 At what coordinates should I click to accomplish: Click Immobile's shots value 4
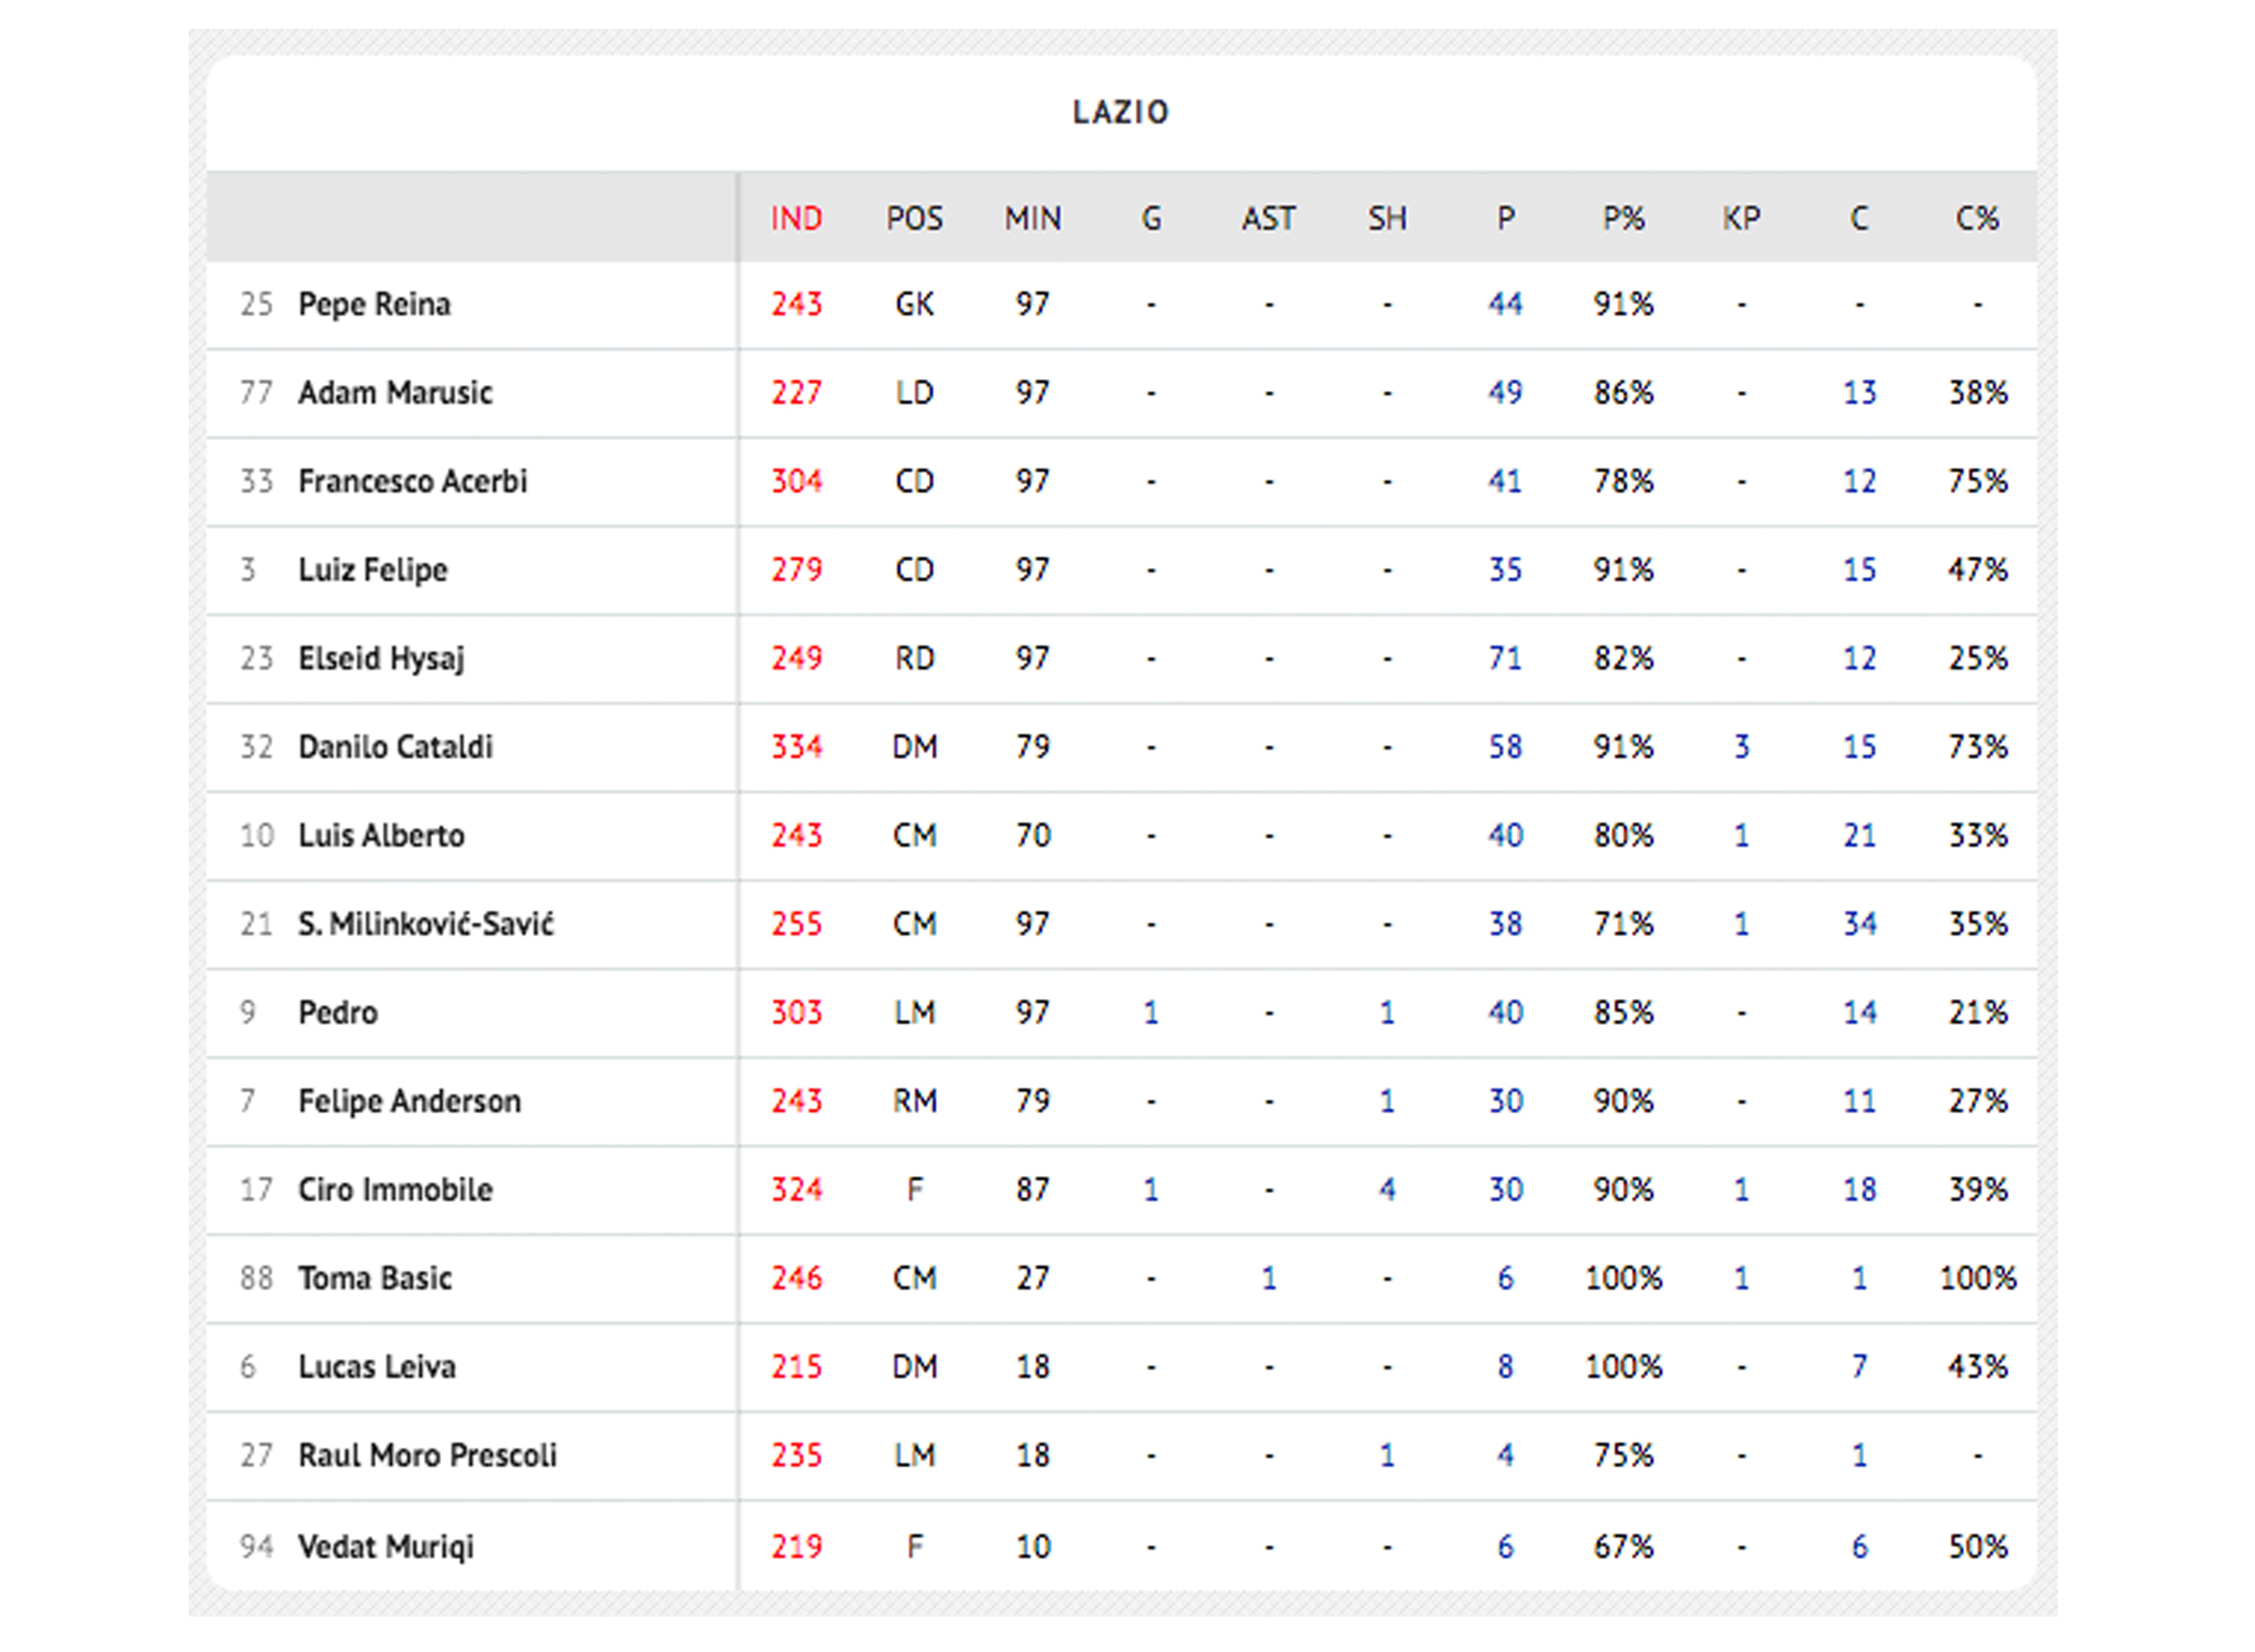(1387, 1190)
